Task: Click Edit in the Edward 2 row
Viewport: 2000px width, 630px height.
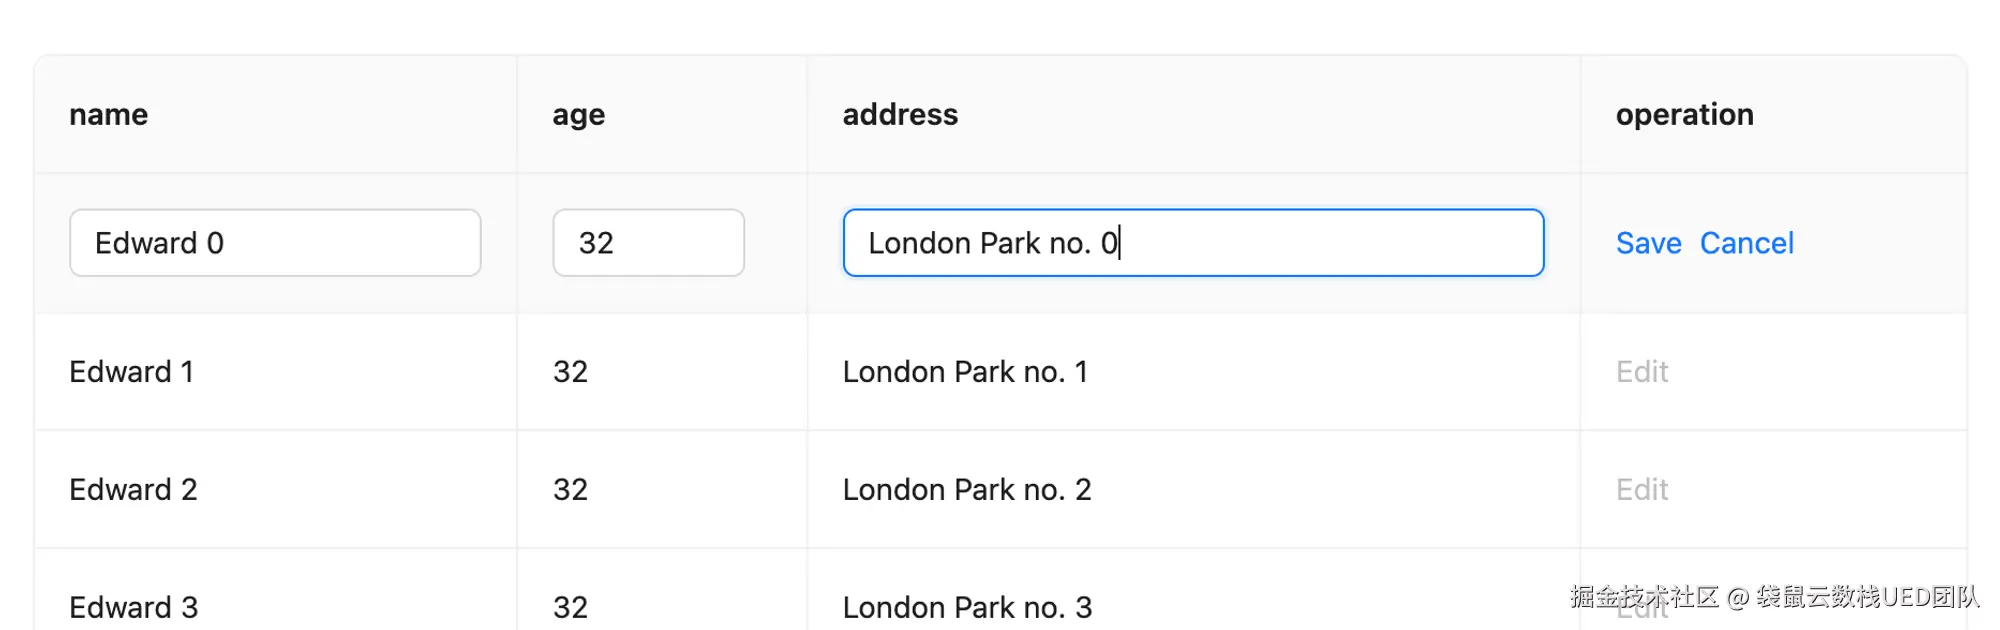Action: (1642, 490)
